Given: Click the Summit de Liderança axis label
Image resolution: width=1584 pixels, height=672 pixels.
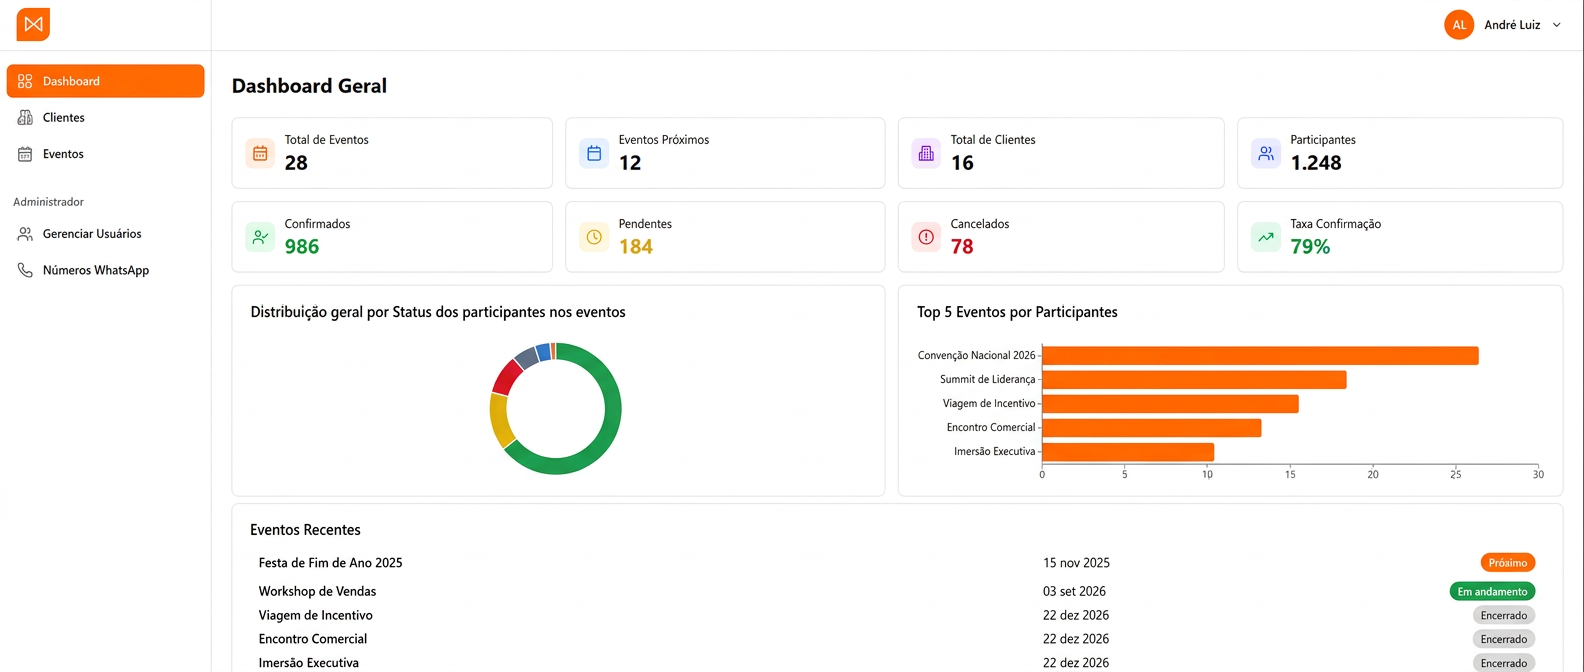Looking at the screenshot, I should click(x=988, y=379).
